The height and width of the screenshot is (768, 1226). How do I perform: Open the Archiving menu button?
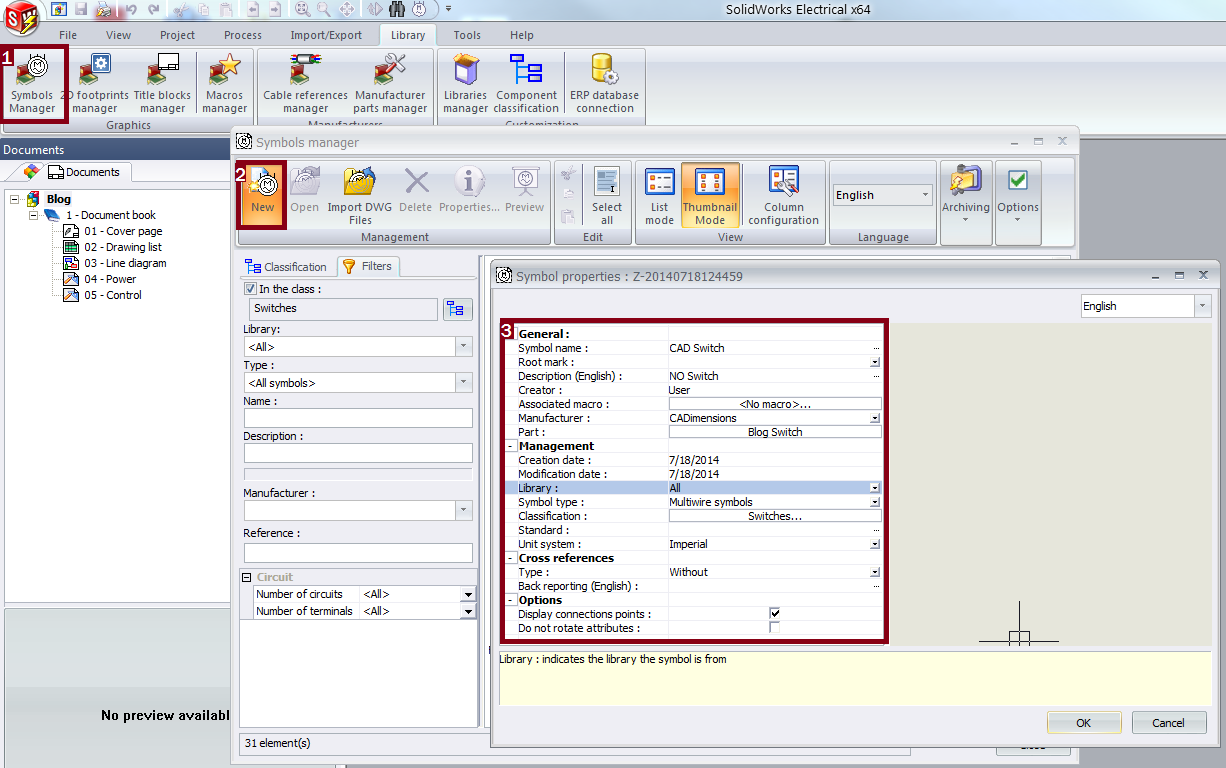coord(965,193)
